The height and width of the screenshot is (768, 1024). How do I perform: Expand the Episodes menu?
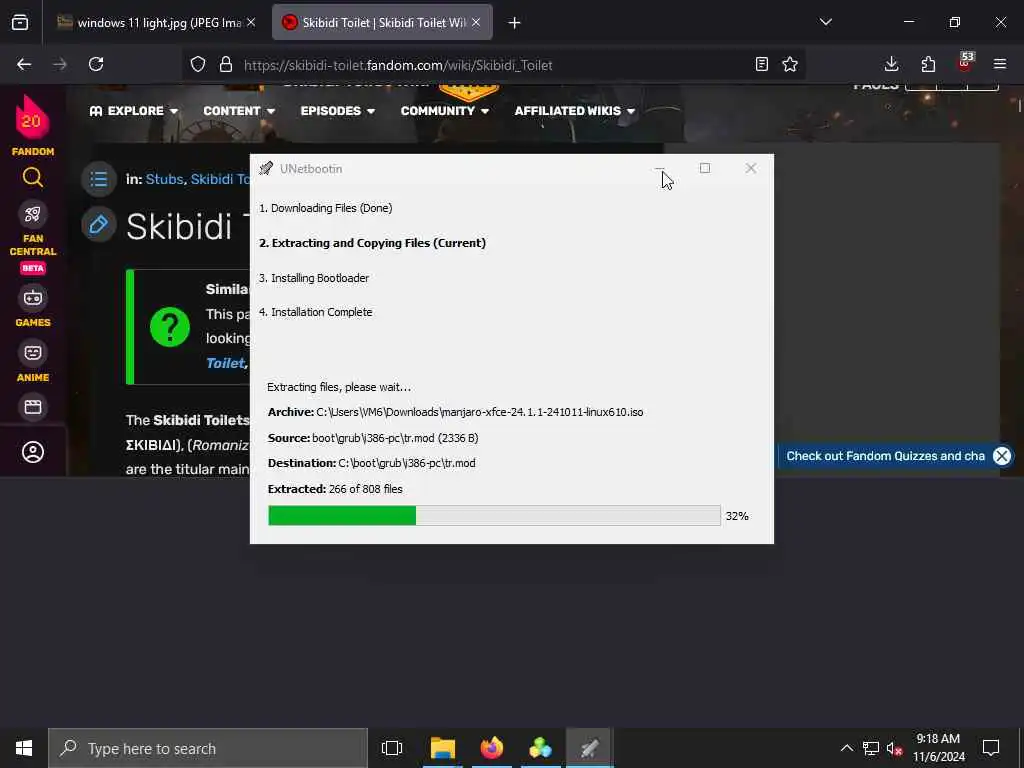pos(338,111)
